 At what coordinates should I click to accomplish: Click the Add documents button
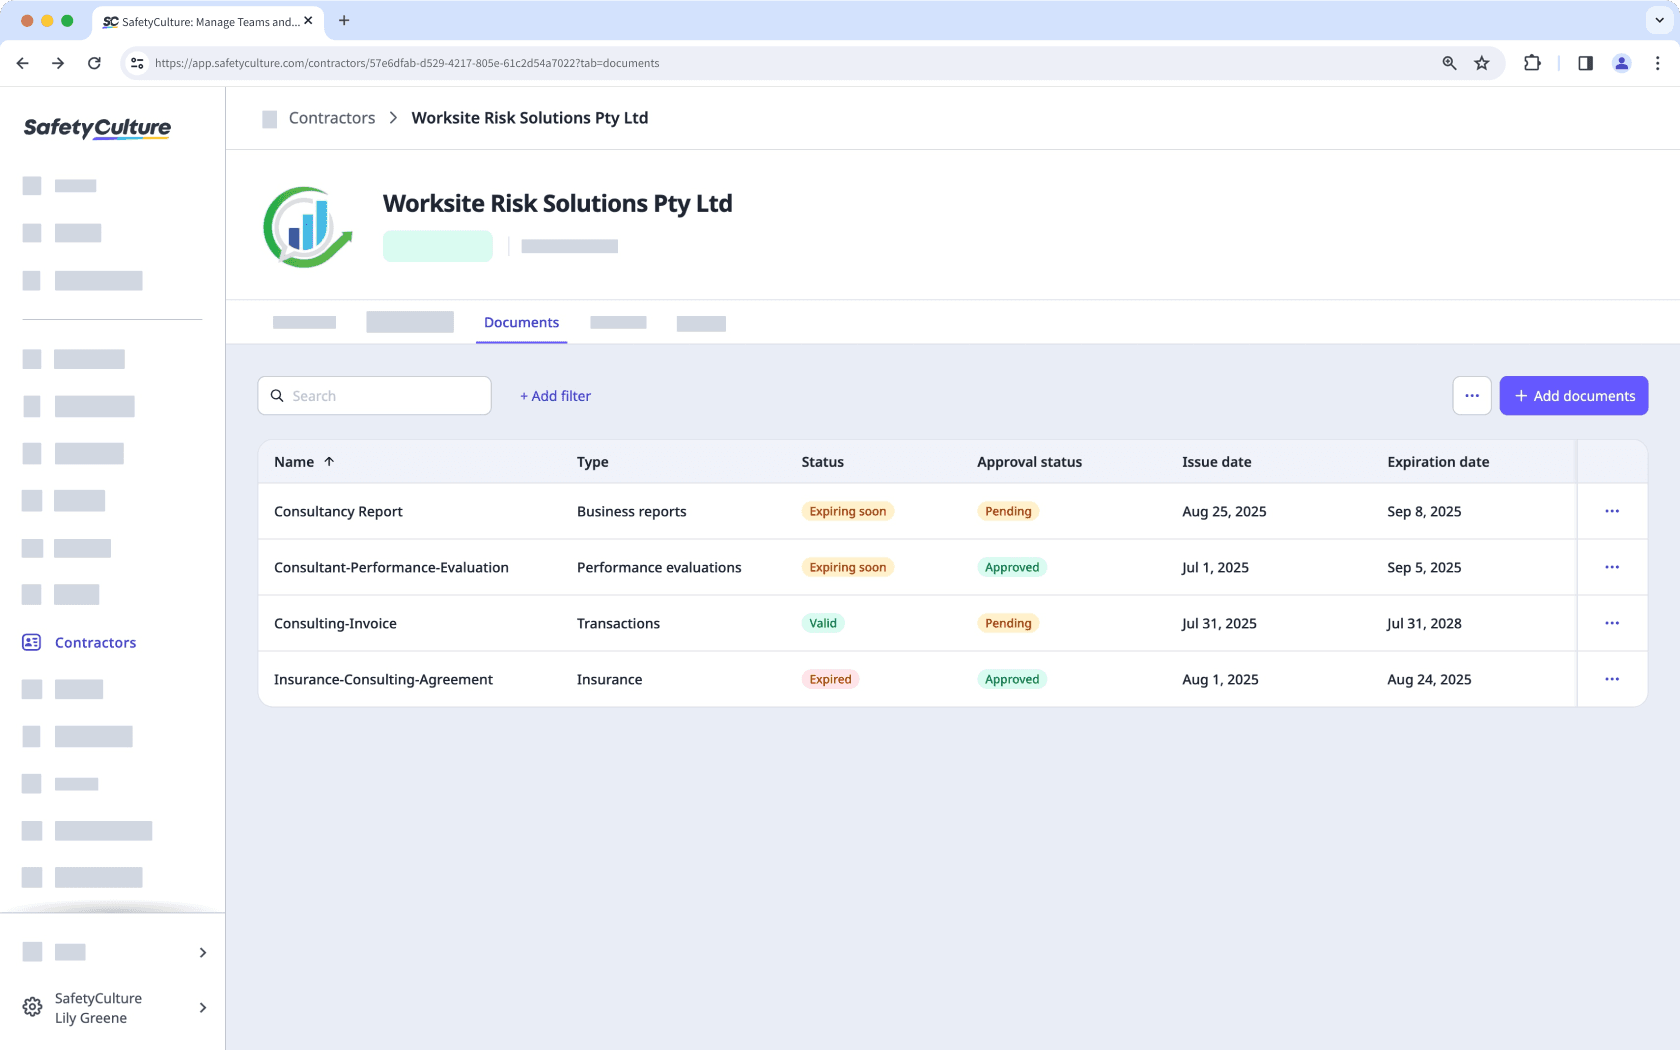[x=1573, y=395]
